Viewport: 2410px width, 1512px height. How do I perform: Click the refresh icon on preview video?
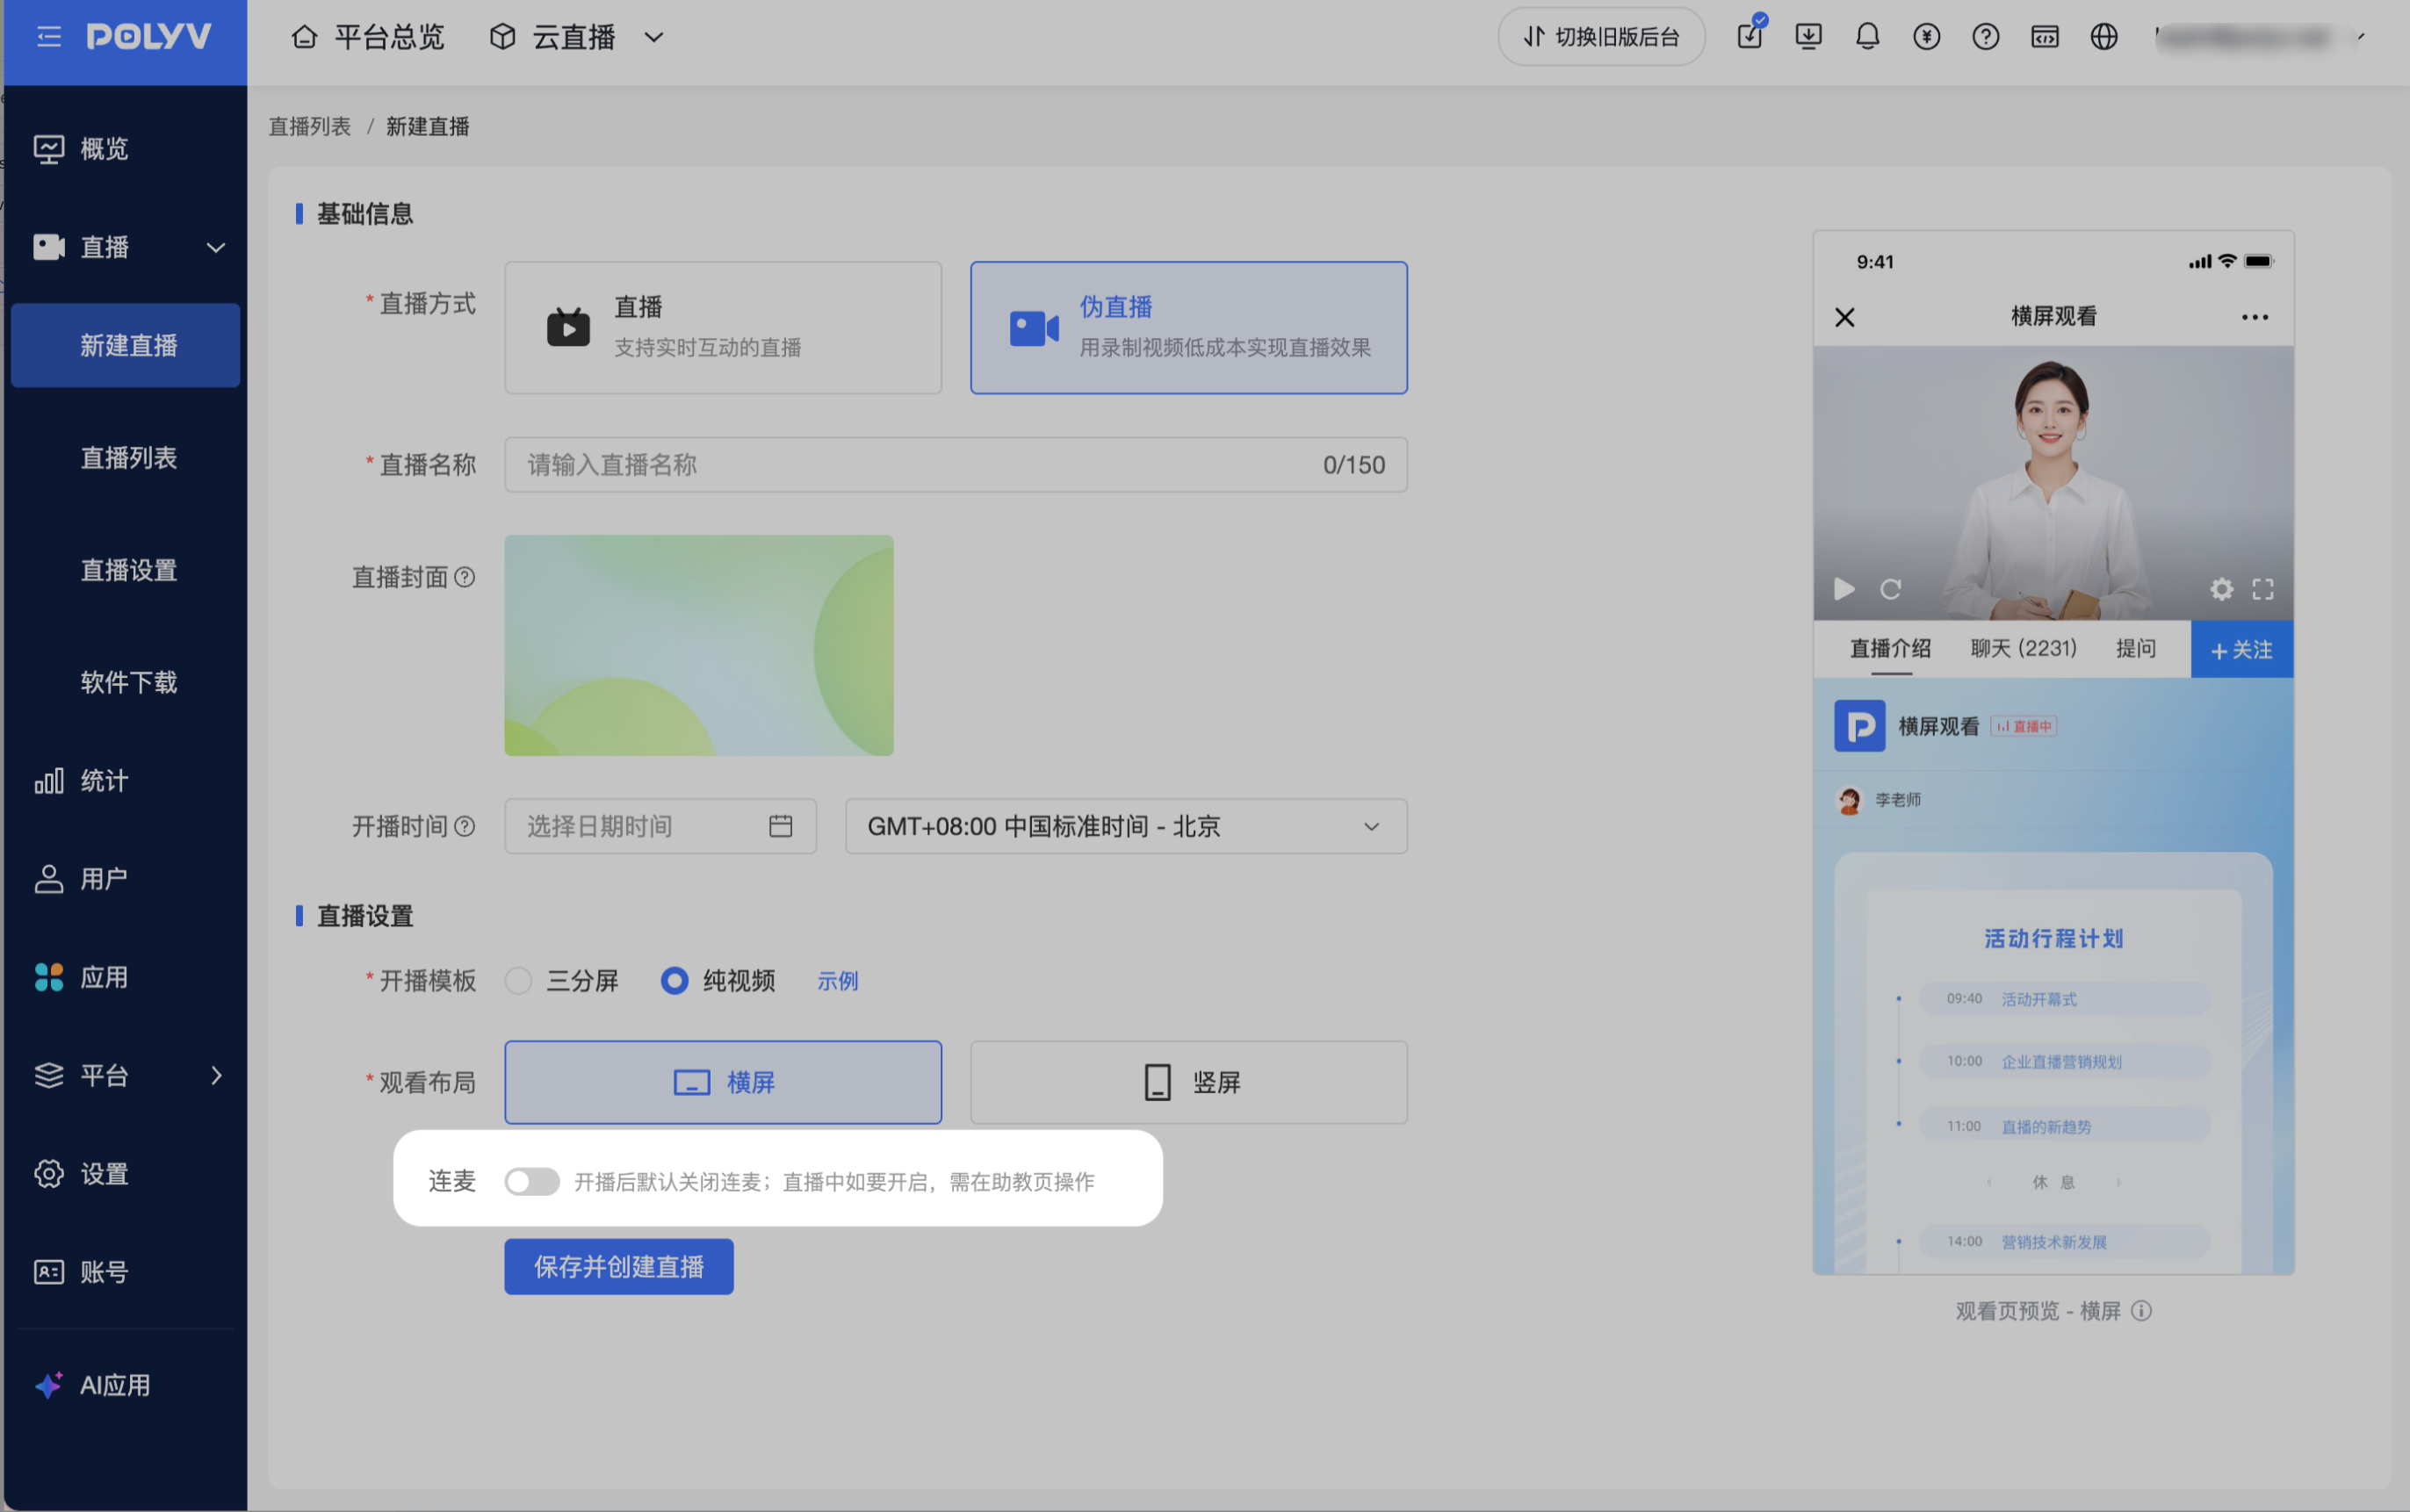pos(1890,589)
